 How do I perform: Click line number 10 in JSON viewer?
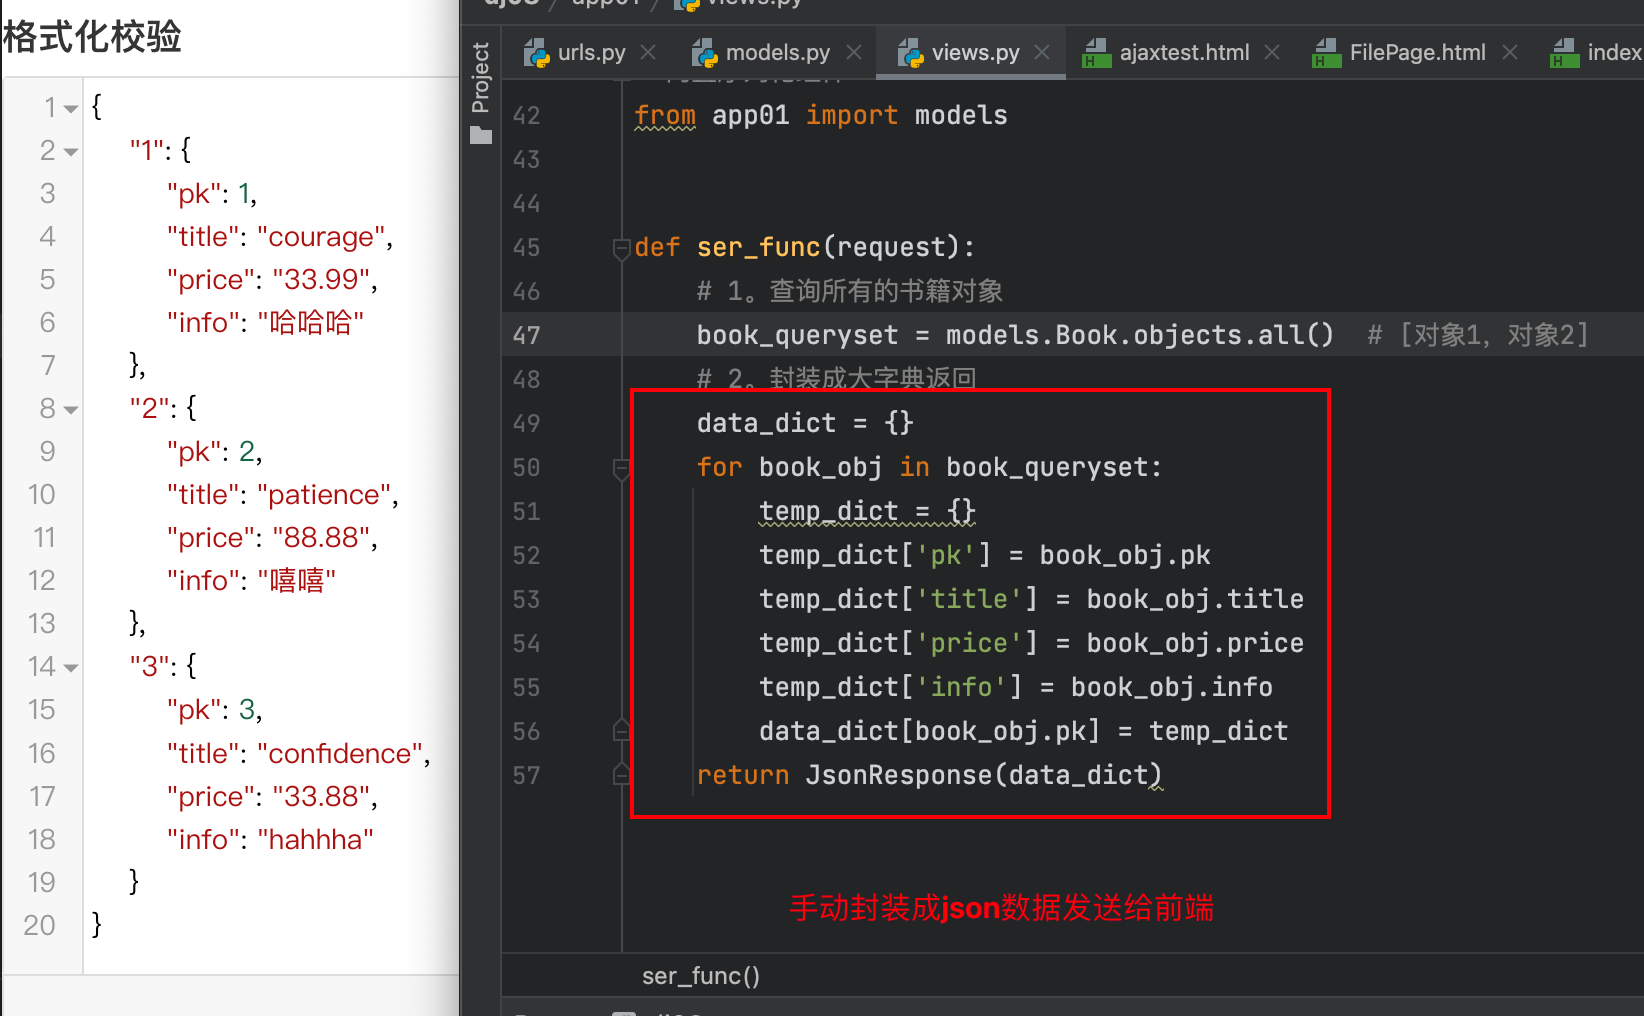[x=41, y=495]
